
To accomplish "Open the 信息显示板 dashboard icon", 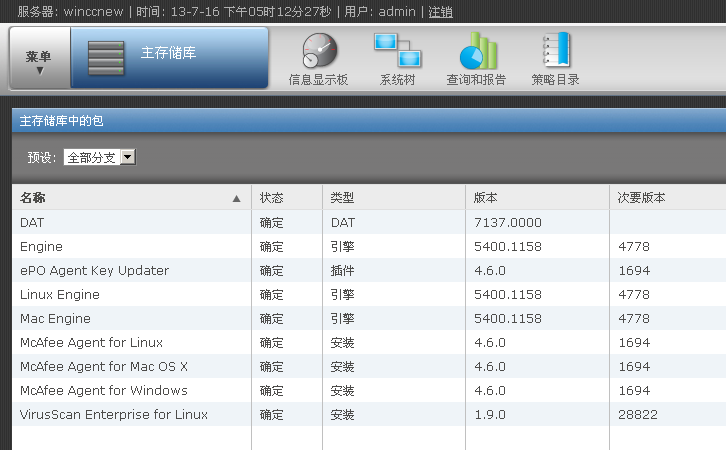I will click(x=319, y=50).
